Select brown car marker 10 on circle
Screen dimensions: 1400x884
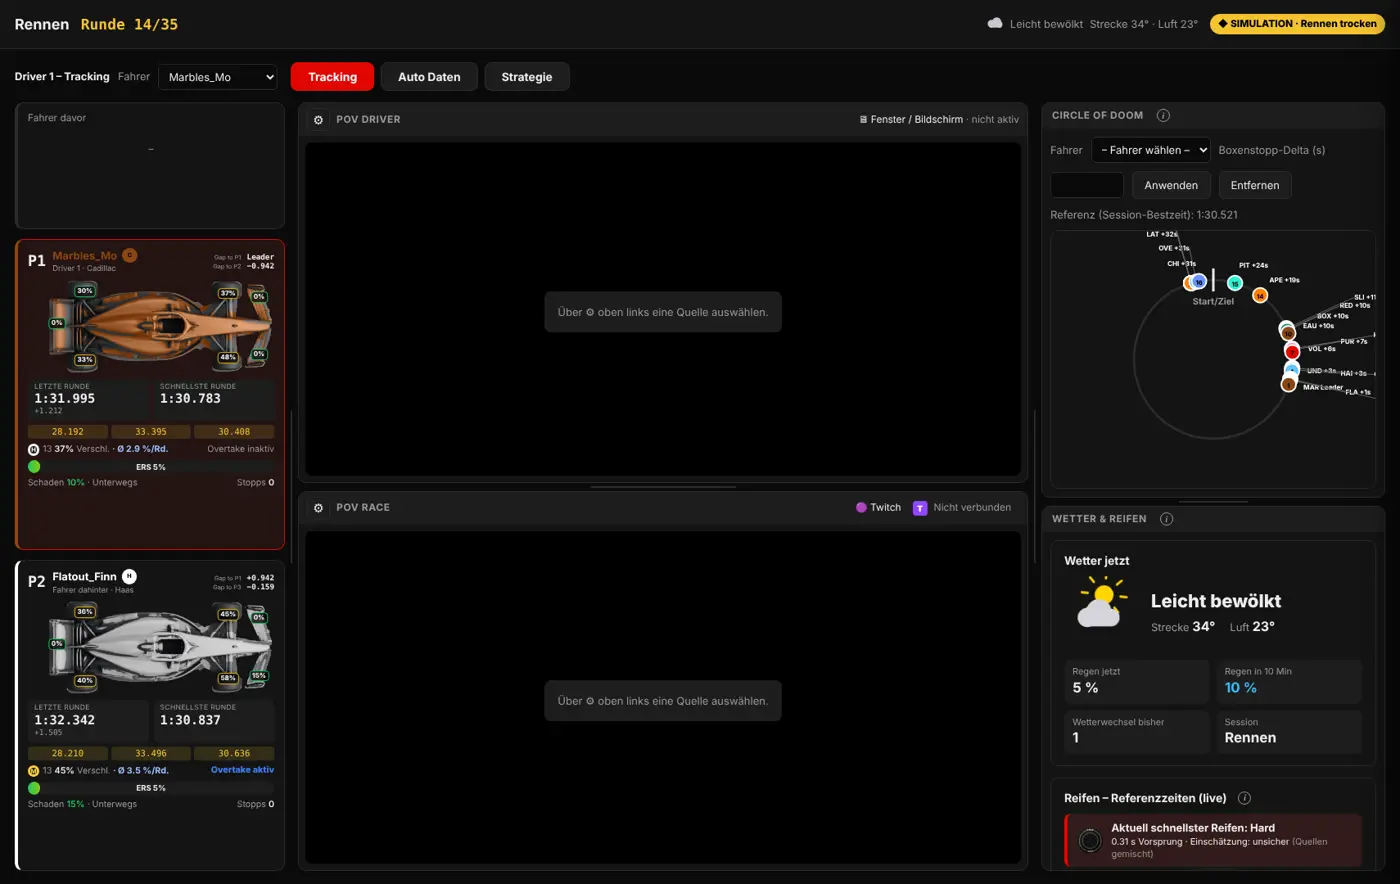click(1288, 332)
